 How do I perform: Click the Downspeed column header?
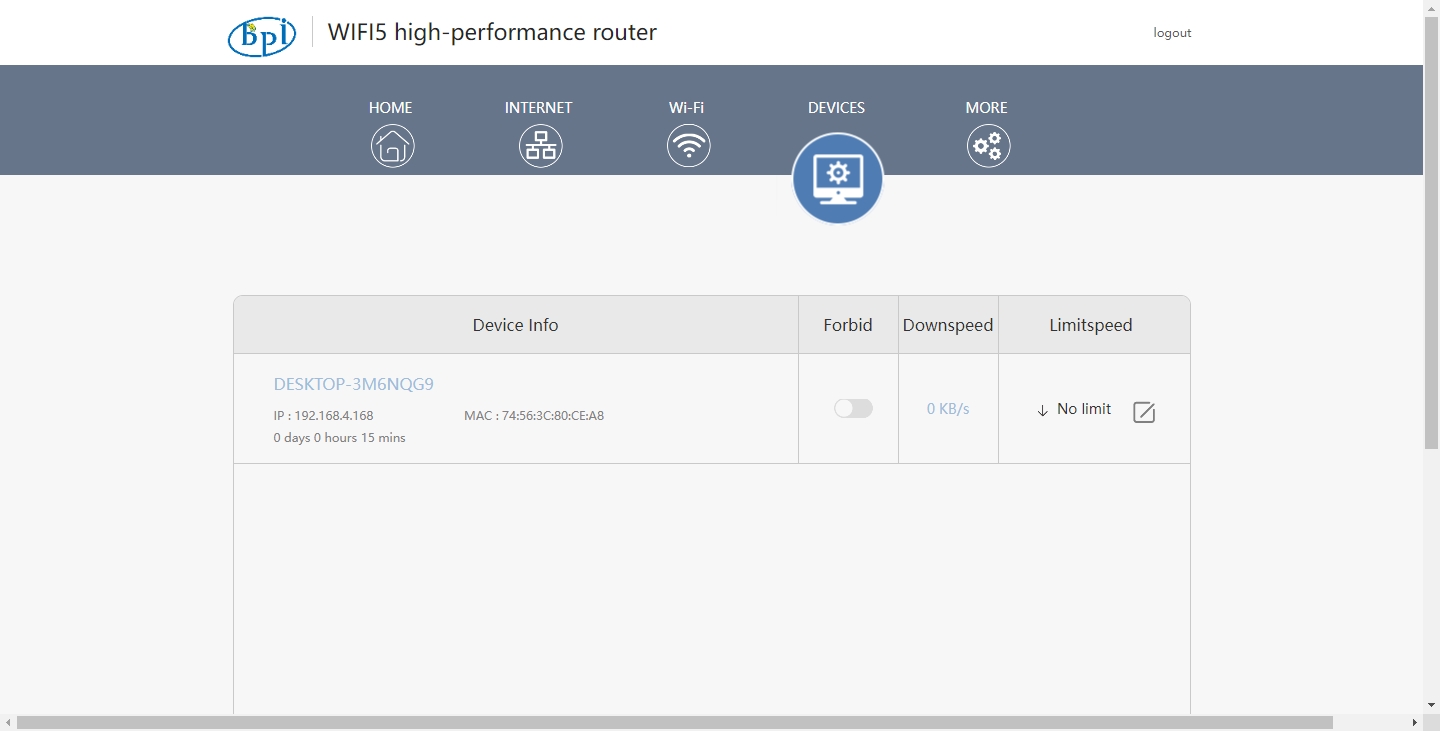pyautogui.click(x=948, y=325)
